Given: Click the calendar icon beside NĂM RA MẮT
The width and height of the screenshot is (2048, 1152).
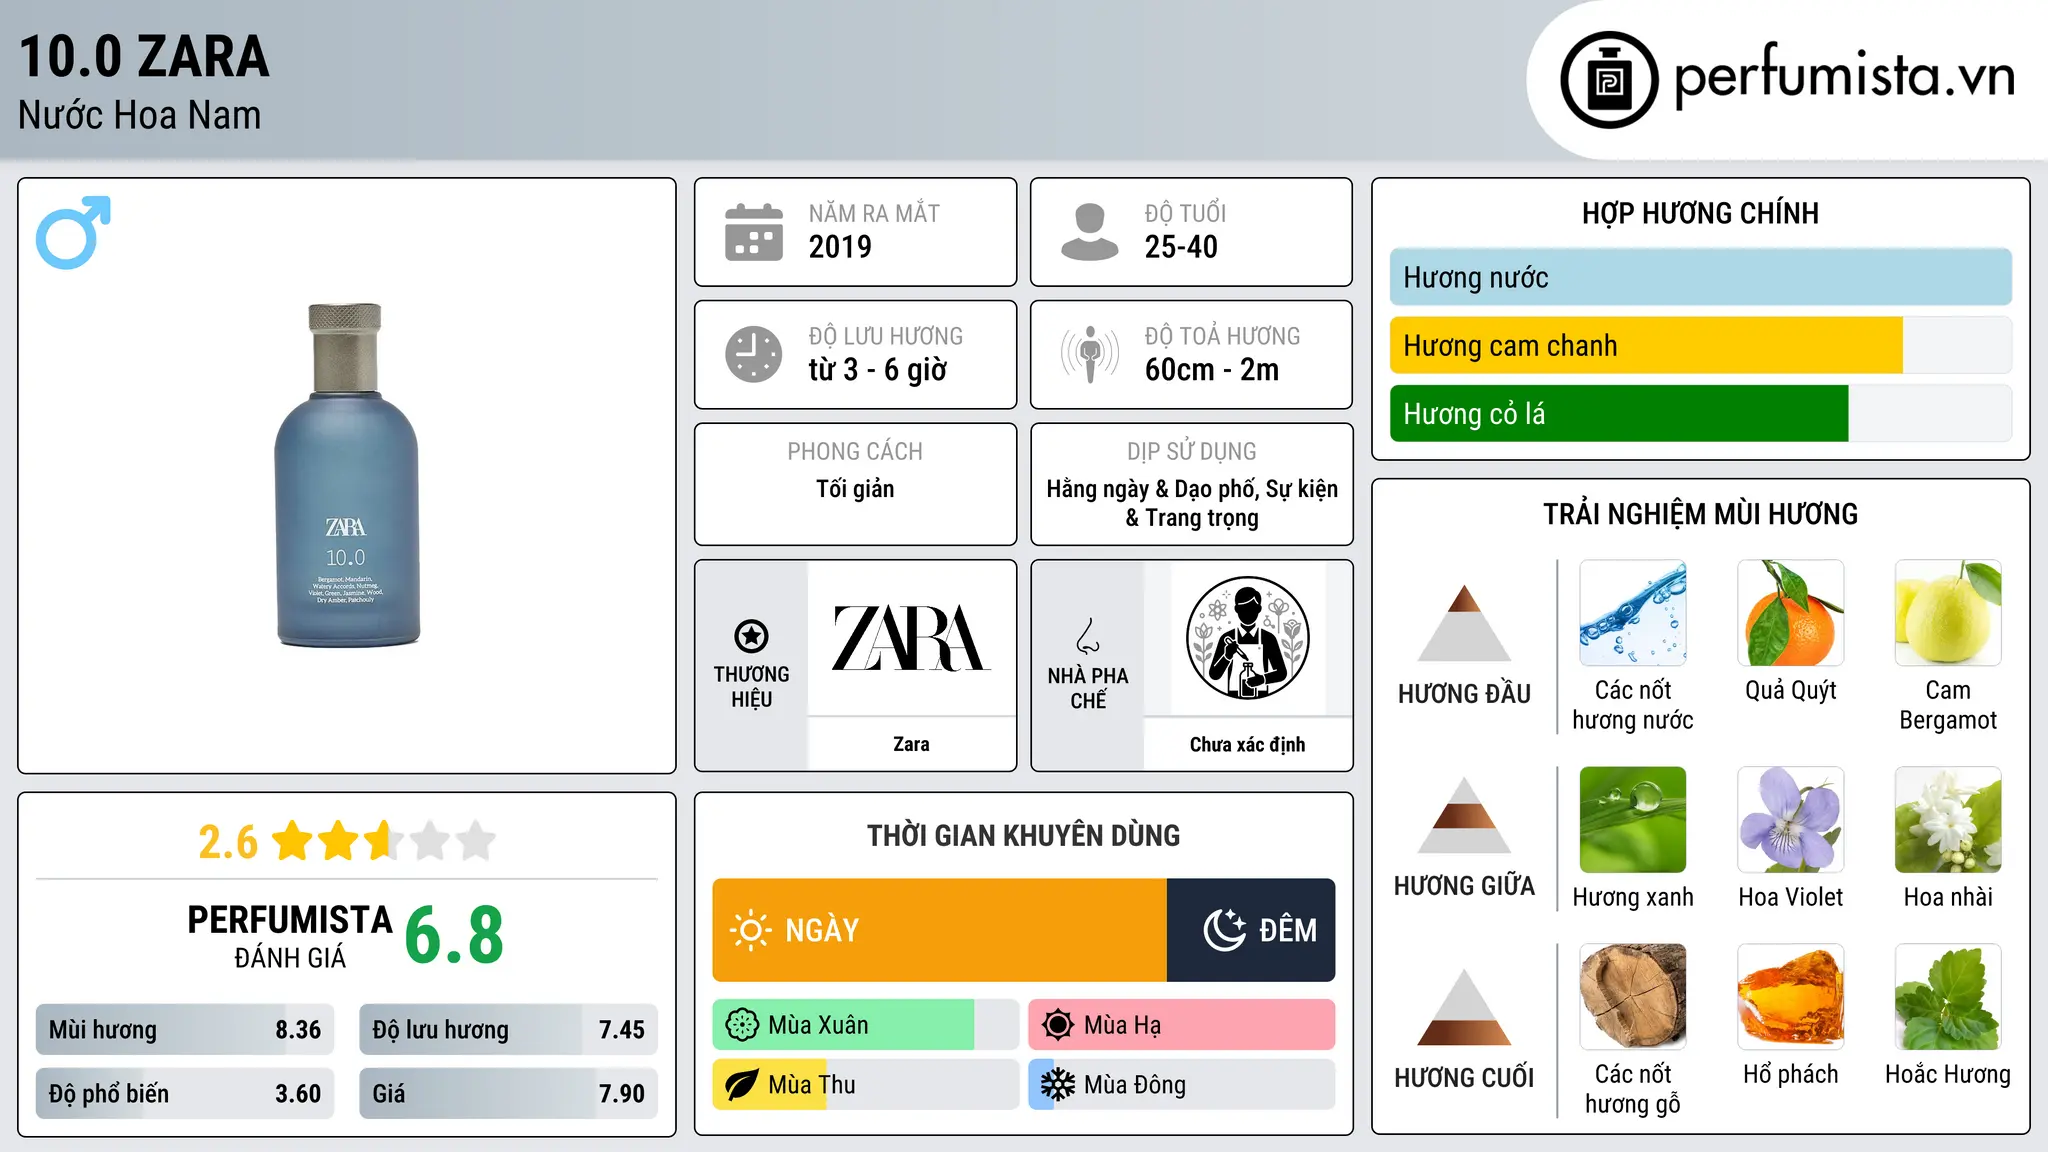Looking at the screenshot, I should [754, 232].
